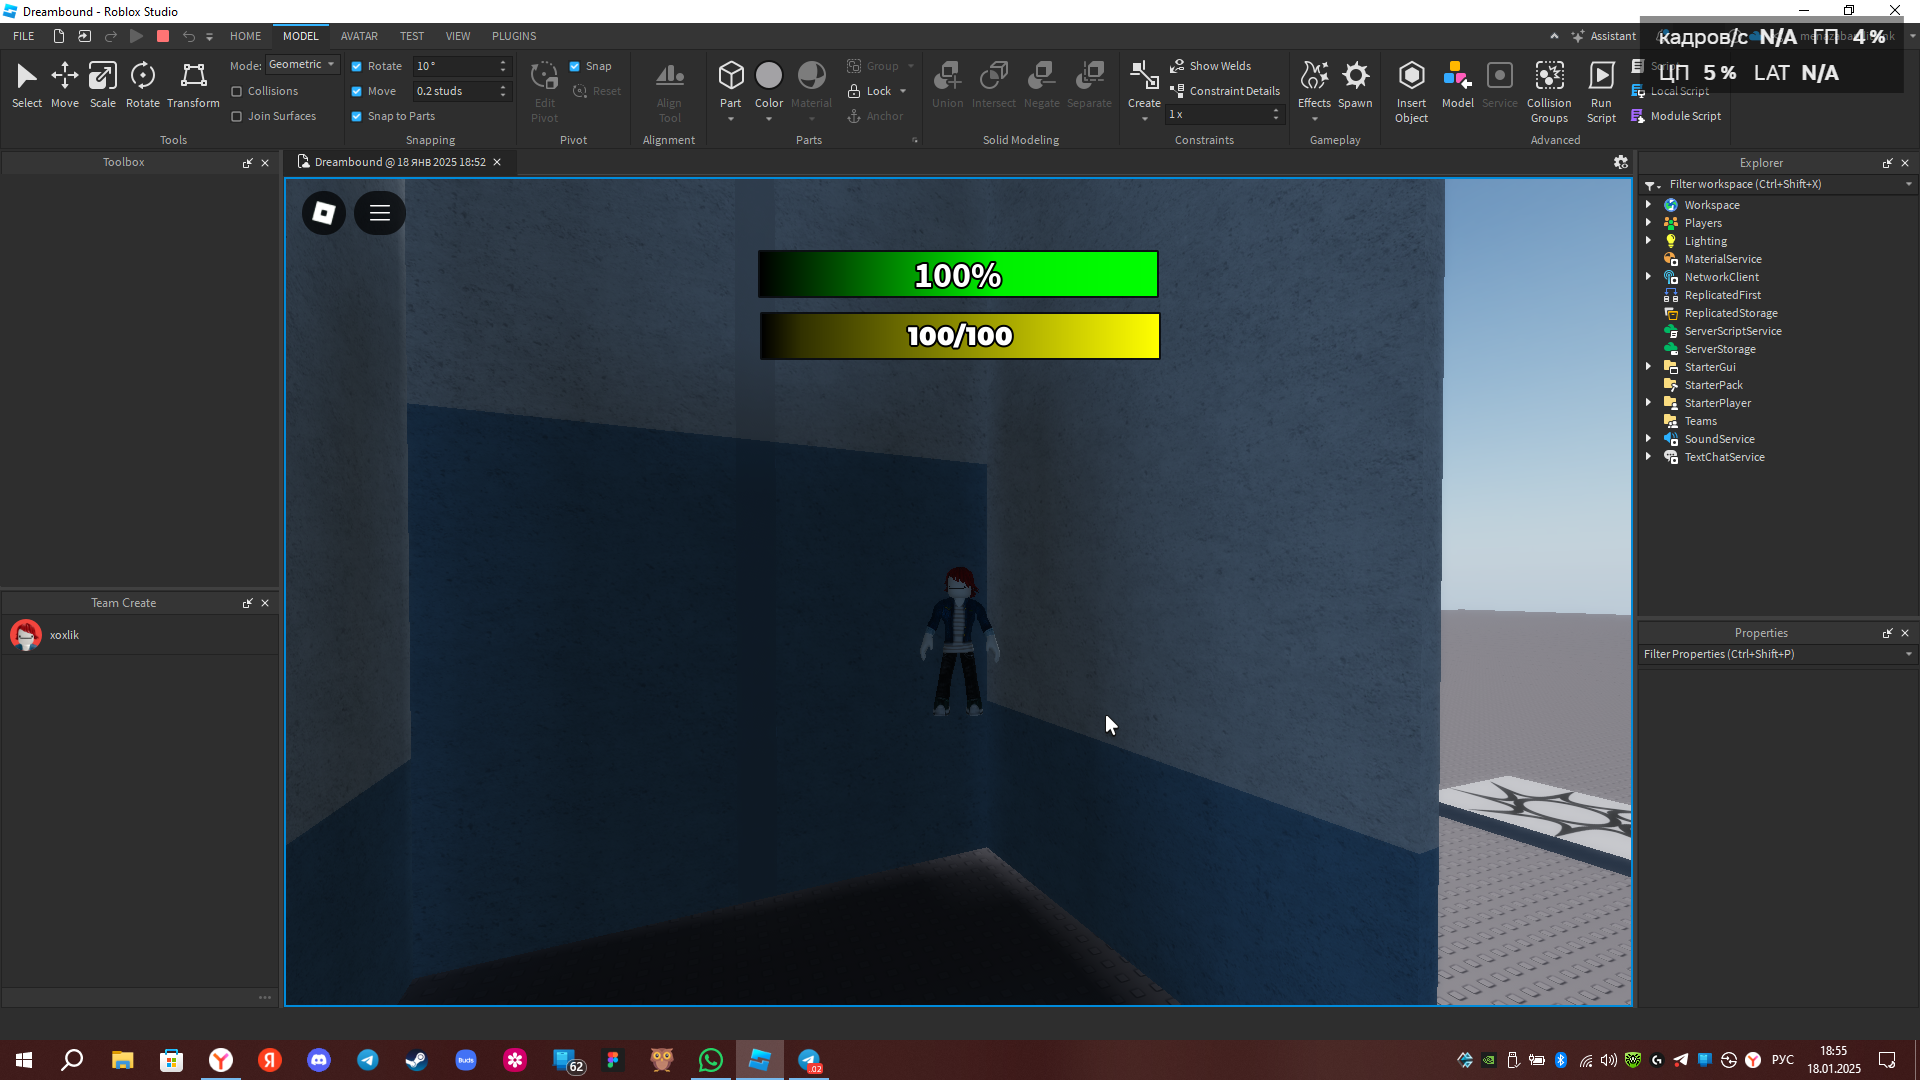This screenshot has height=1080, width=1920.
Task: Click the Run Script icon
Action: [x=1601, y=76]
